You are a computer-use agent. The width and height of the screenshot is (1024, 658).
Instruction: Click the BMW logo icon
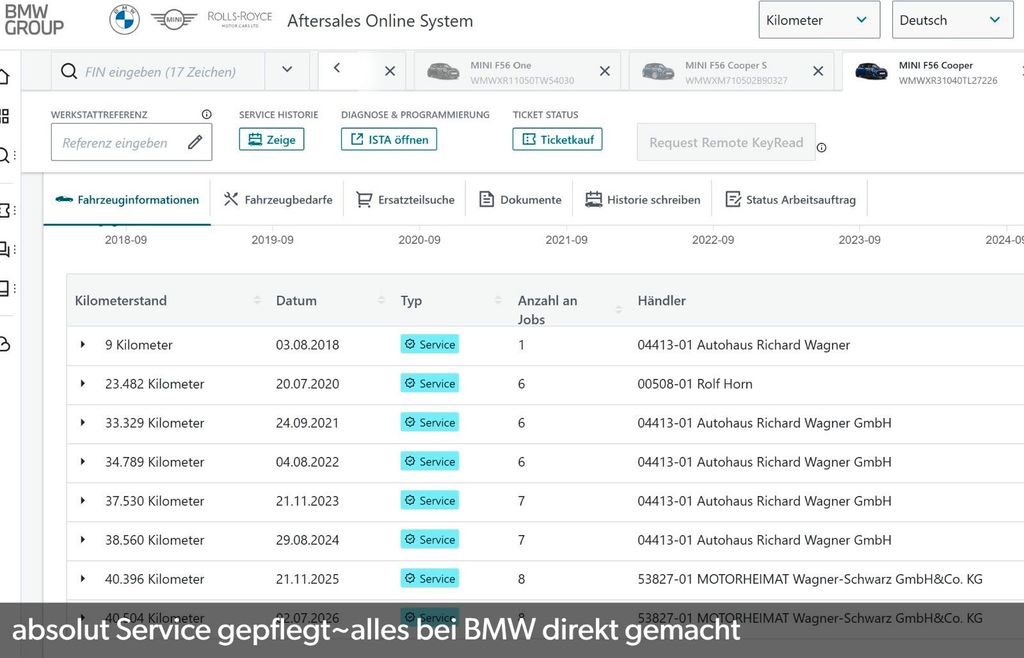124,20
